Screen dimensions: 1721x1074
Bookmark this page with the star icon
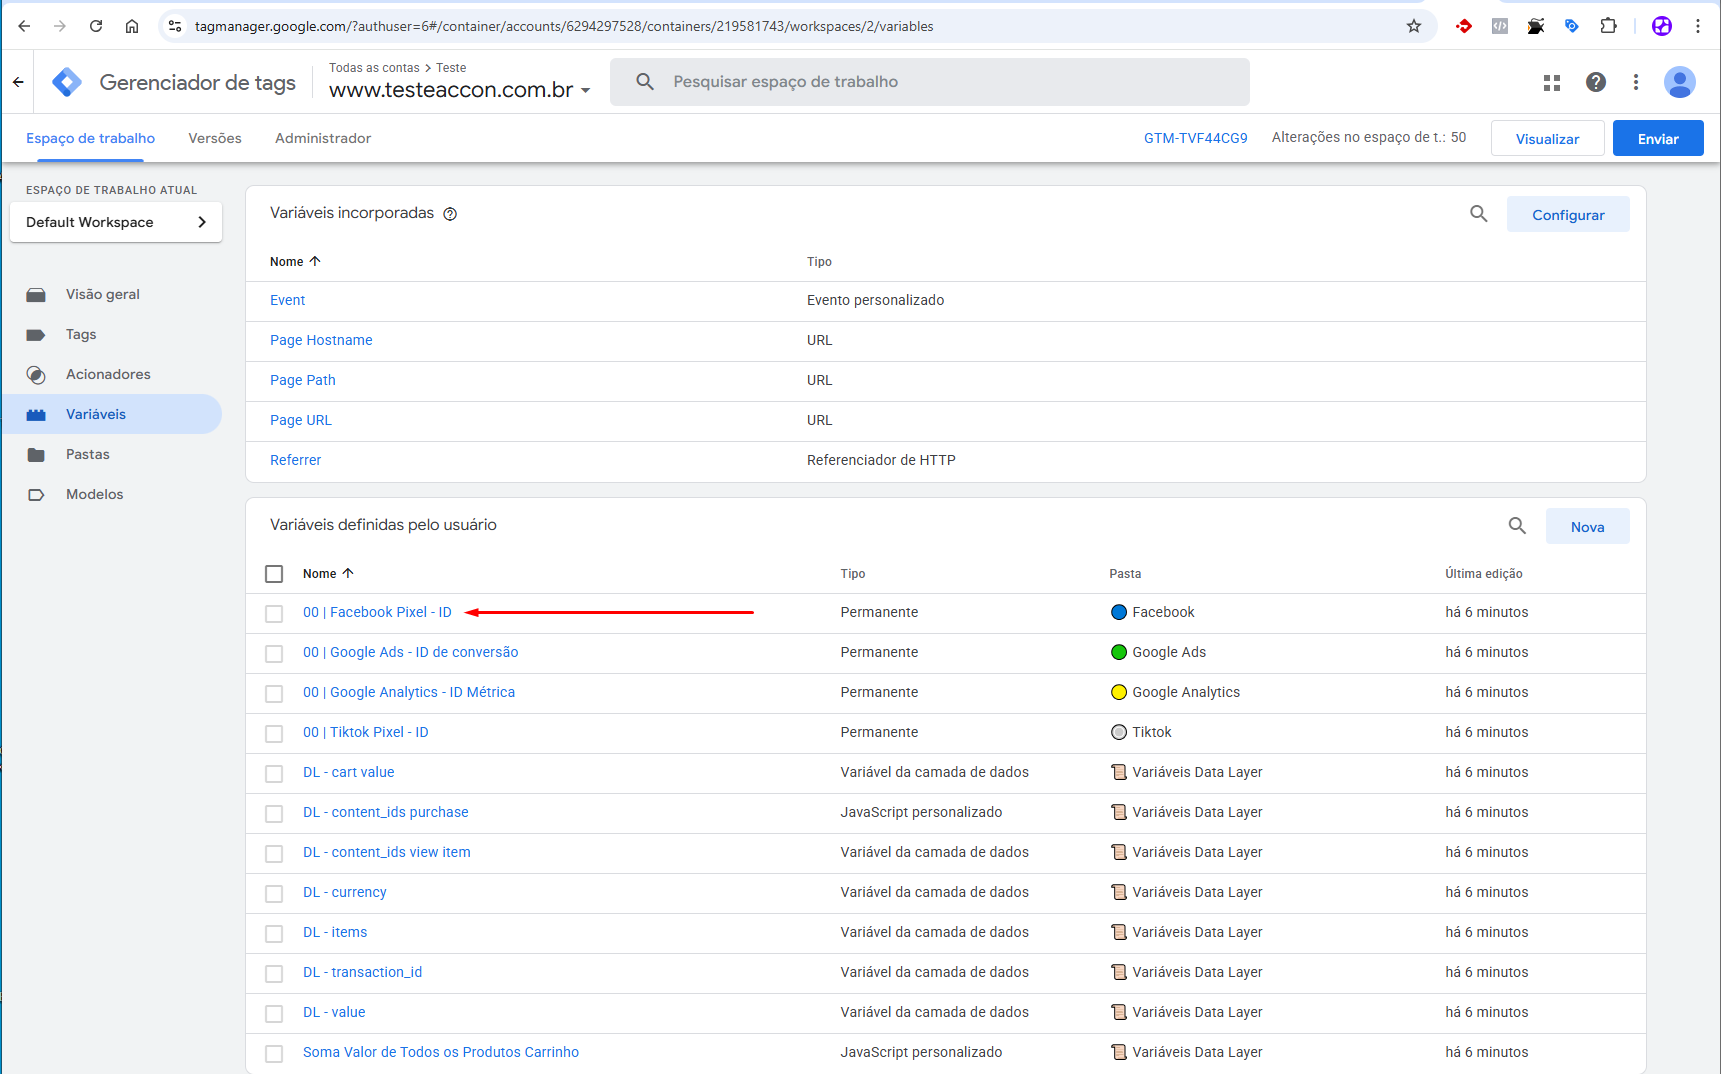tap(1414, 26)
